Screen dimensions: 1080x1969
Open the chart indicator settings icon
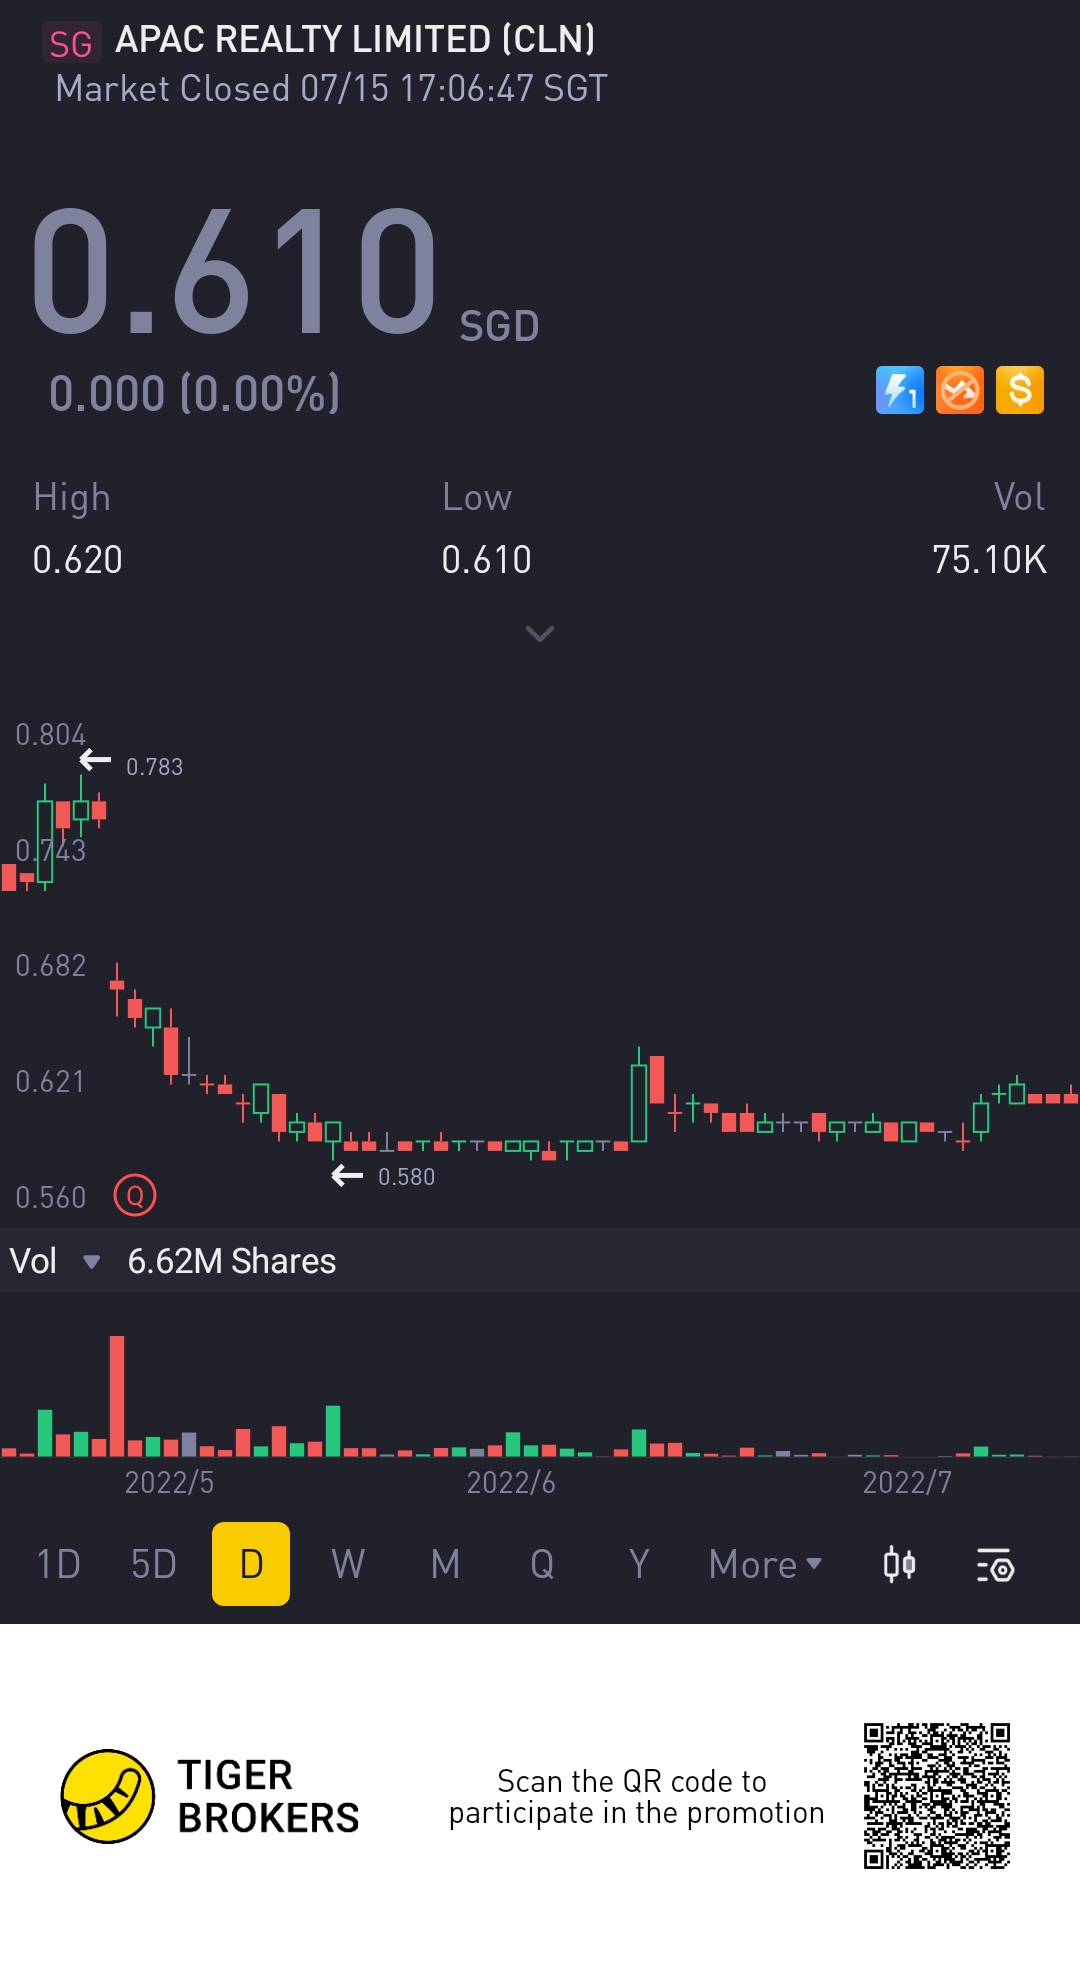pos(995,1564)
